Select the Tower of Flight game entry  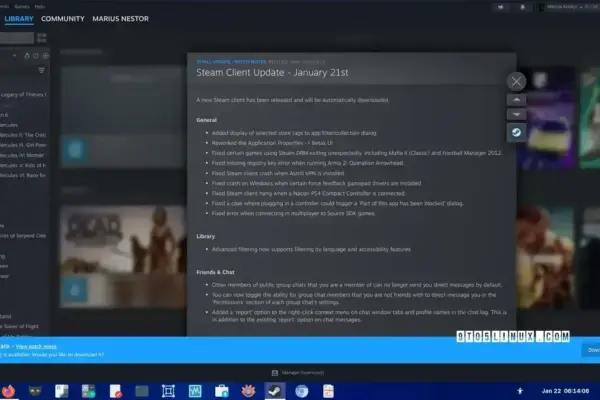[20, 326]
